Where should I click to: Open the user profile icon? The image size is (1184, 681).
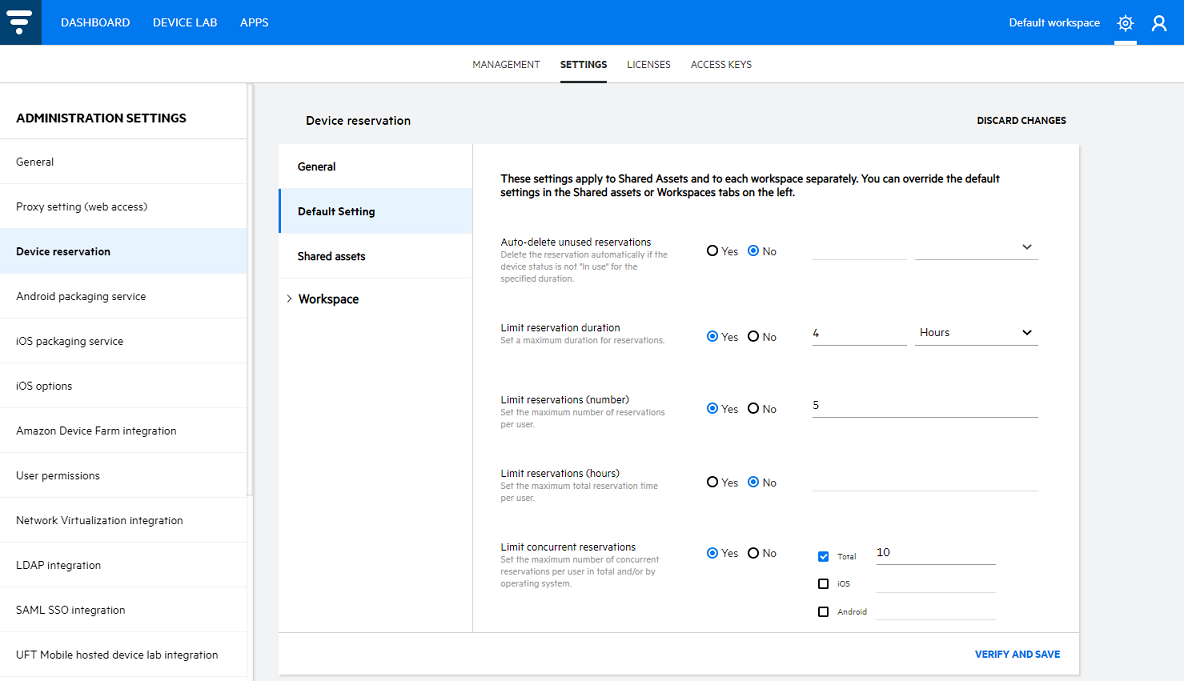click(1159, 23)
